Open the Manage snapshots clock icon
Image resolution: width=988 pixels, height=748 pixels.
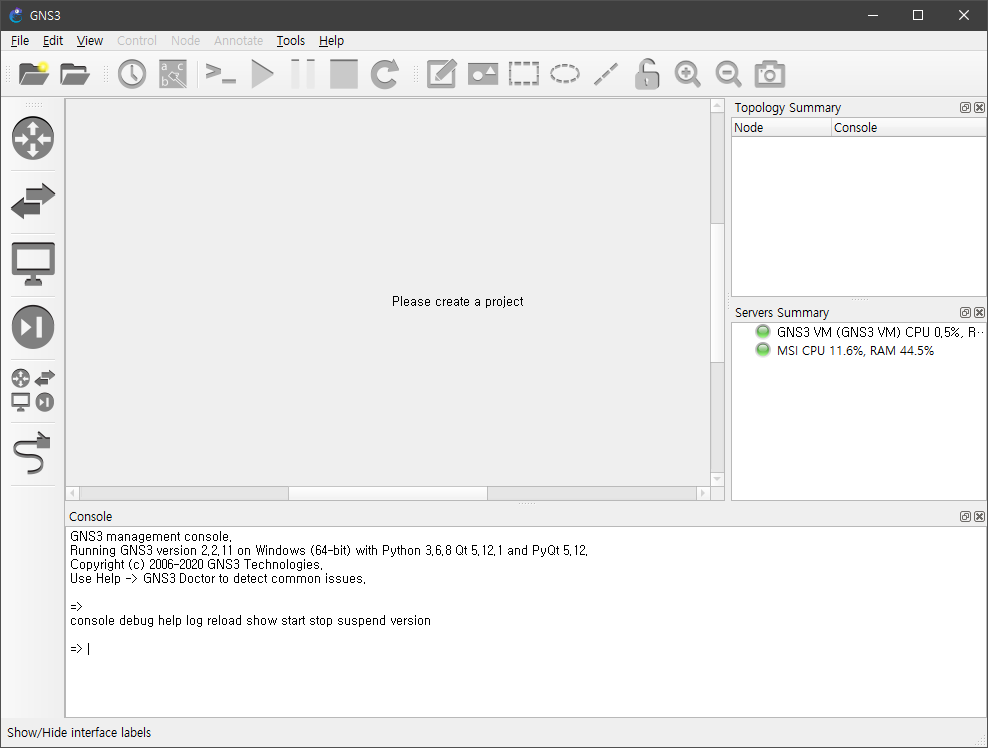click(x=132, y=74)
